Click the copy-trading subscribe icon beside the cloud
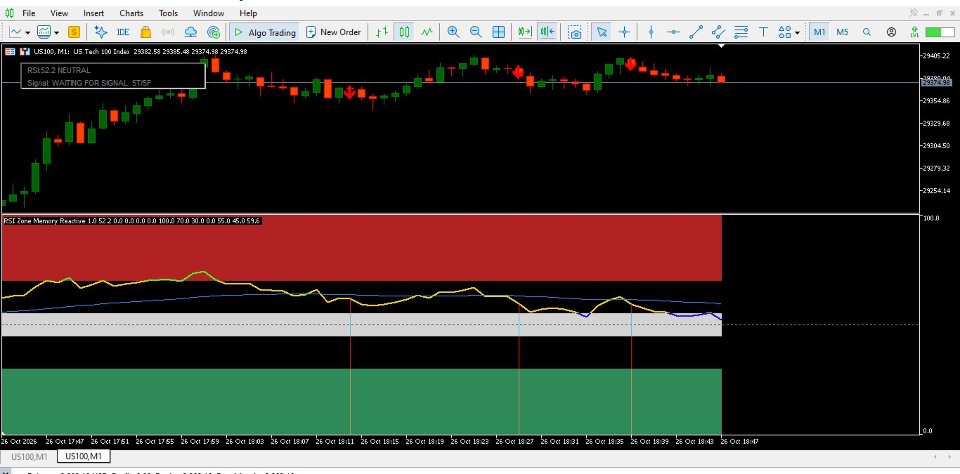This screenshot has height=474, width=960. click(x=214, y=32)
